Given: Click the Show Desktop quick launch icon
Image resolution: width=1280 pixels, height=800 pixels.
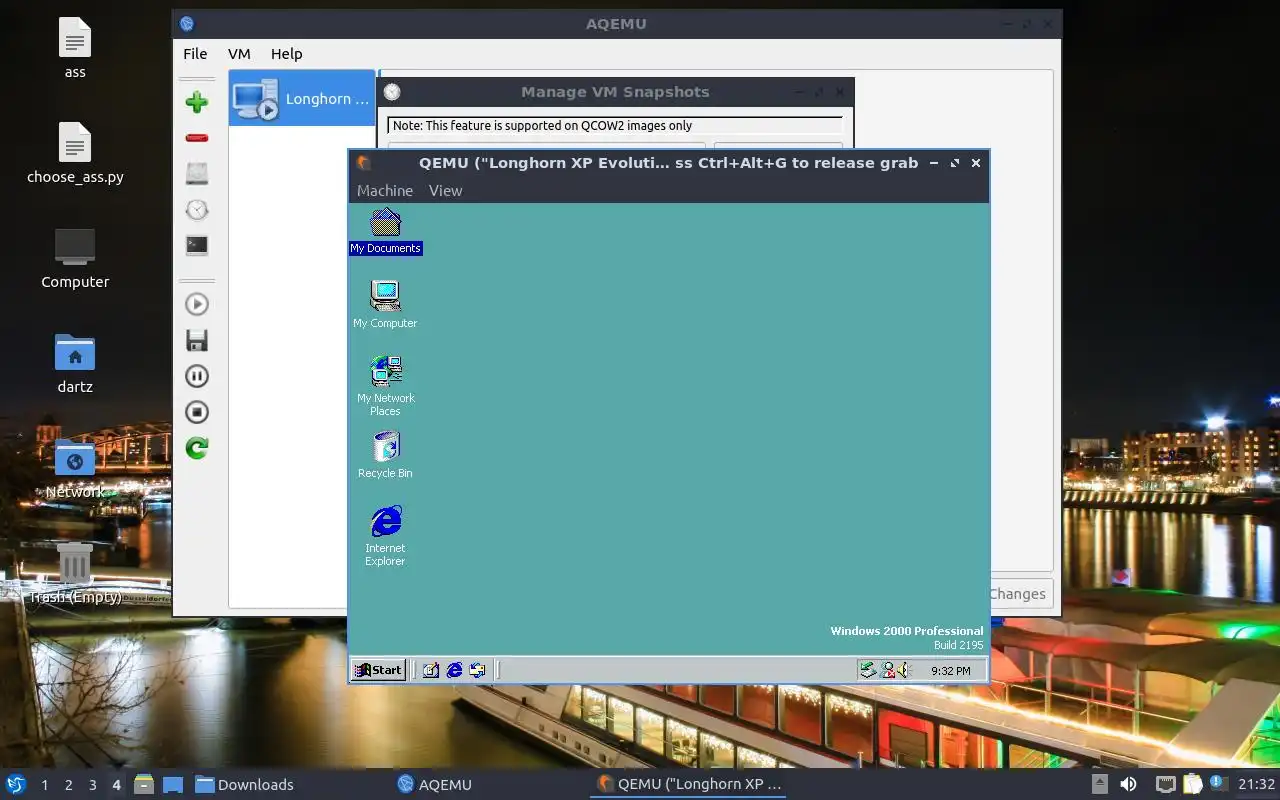Looking at the screenshot, I should (431, 670).
